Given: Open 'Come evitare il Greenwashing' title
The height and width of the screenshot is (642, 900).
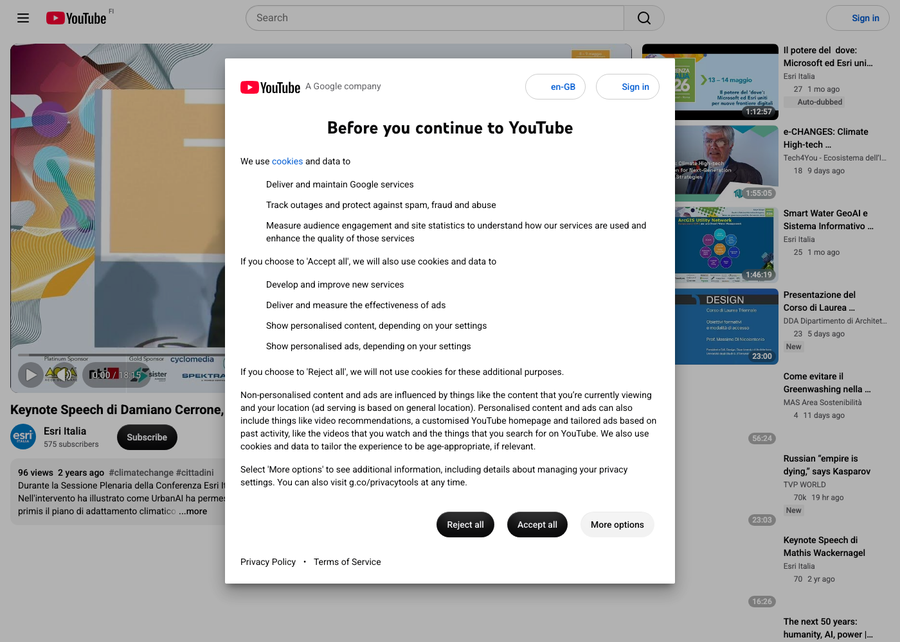Looking at the screenshot, I should click(827, 383).
